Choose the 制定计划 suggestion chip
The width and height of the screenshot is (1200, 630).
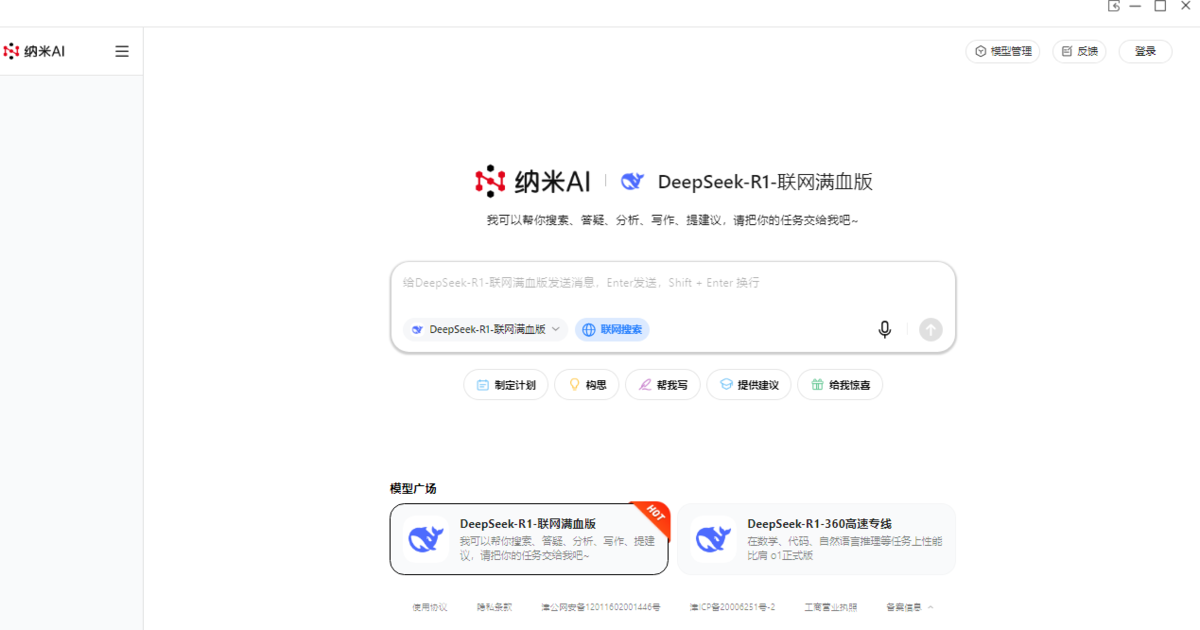(506, 385)
